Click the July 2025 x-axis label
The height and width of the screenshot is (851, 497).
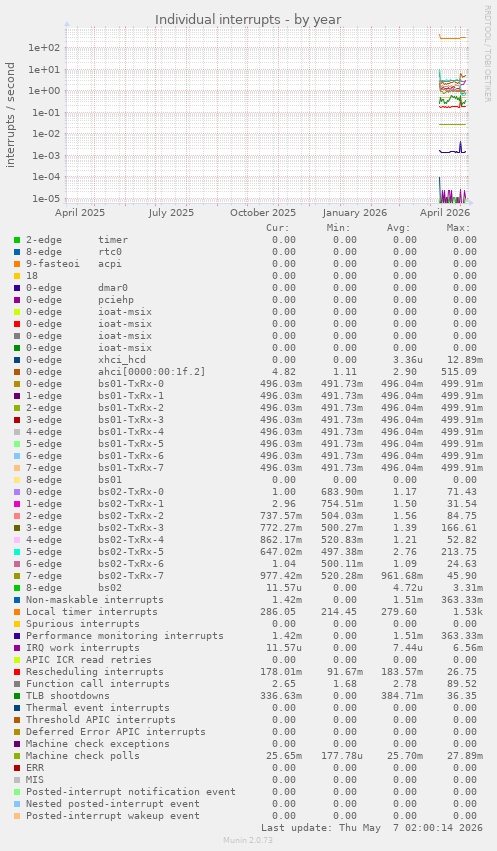click(x=171, y=213)
